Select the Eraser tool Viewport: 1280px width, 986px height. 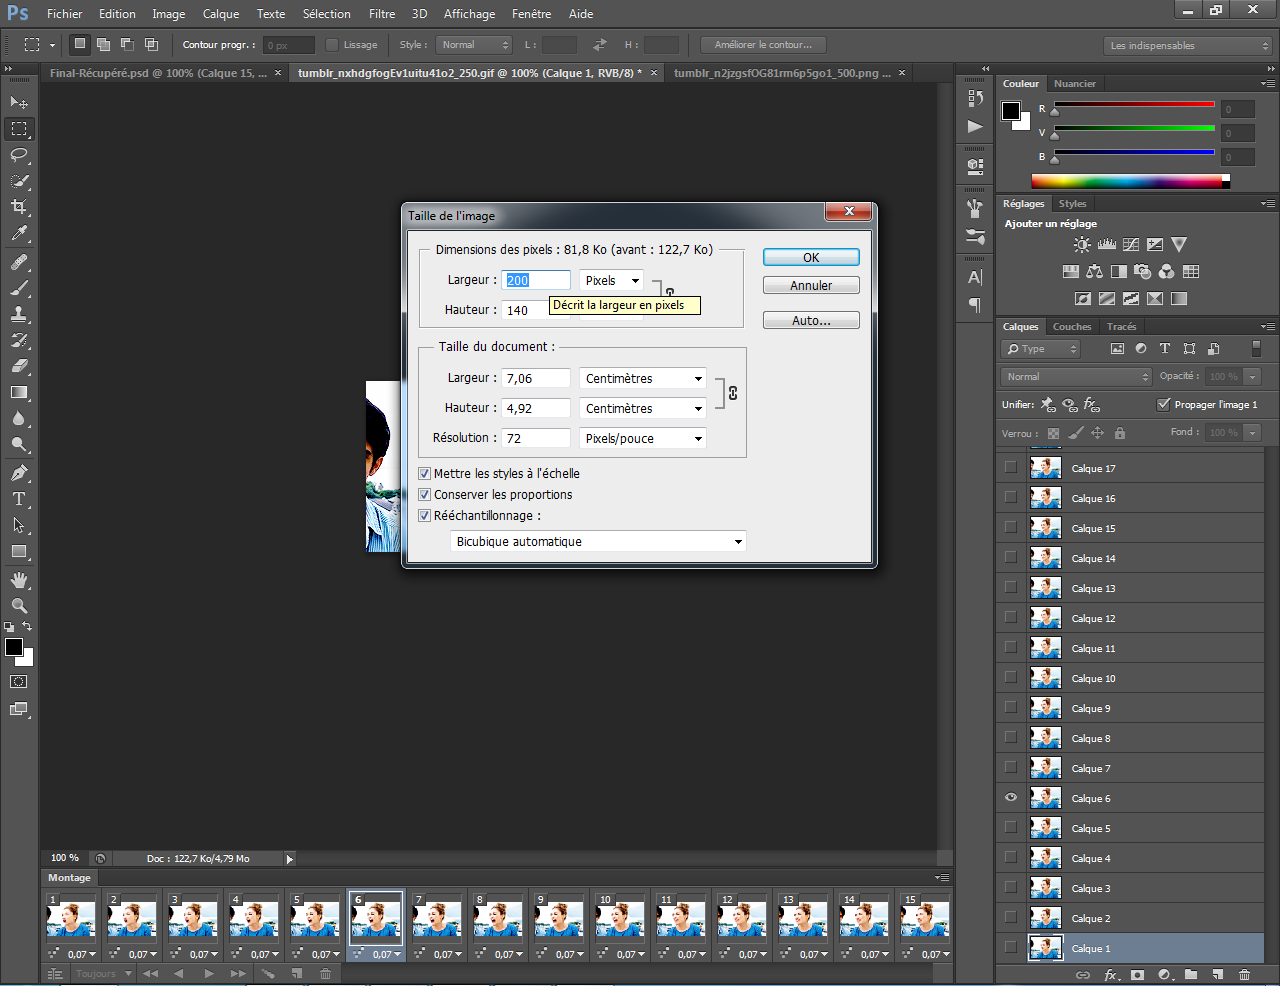tap(19, 366)
